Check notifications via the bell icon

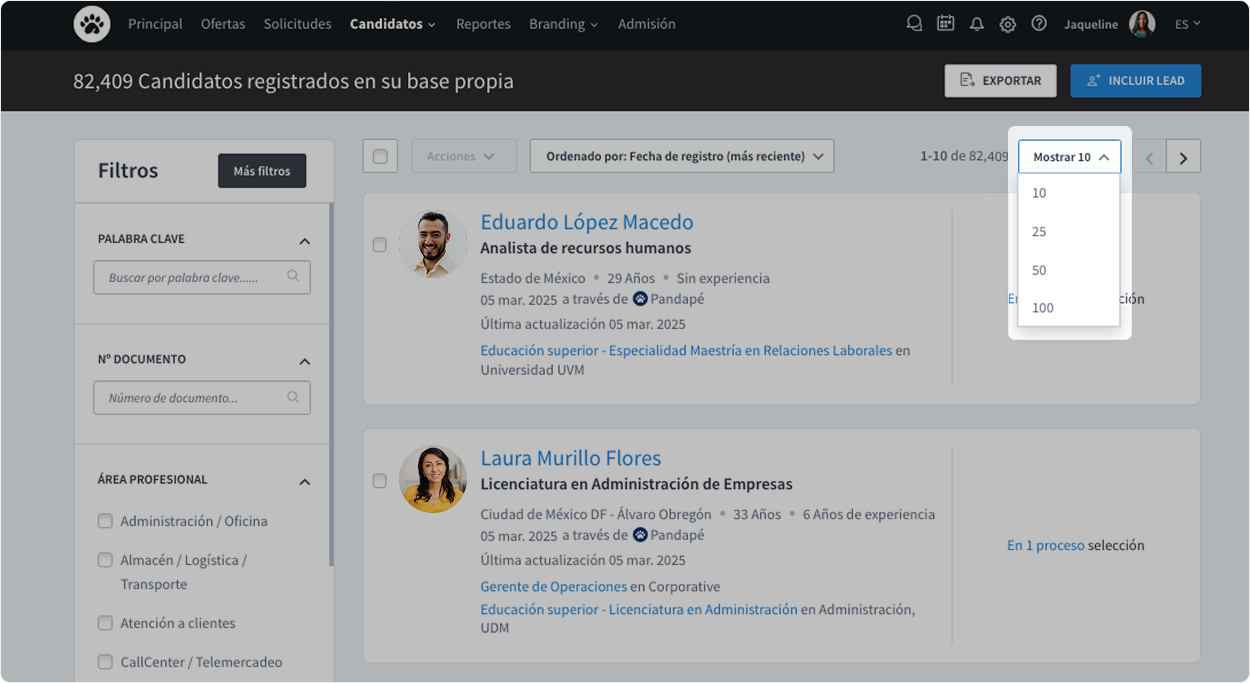(x=977, y=23)
